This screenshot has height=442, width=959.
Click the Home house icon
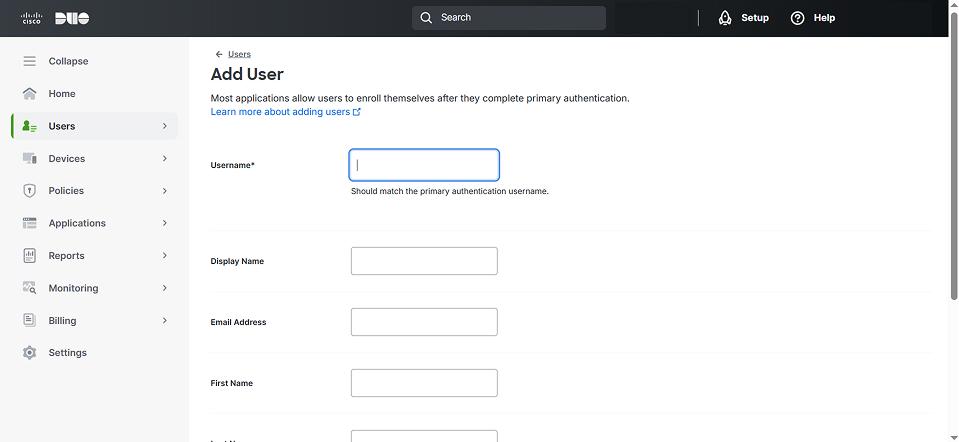pyautogui.click(x=29, y=94)
